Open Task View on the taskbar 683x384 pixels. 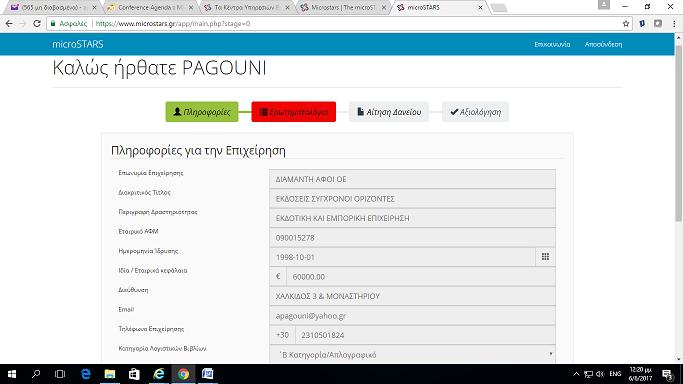[x=60, y=374]
